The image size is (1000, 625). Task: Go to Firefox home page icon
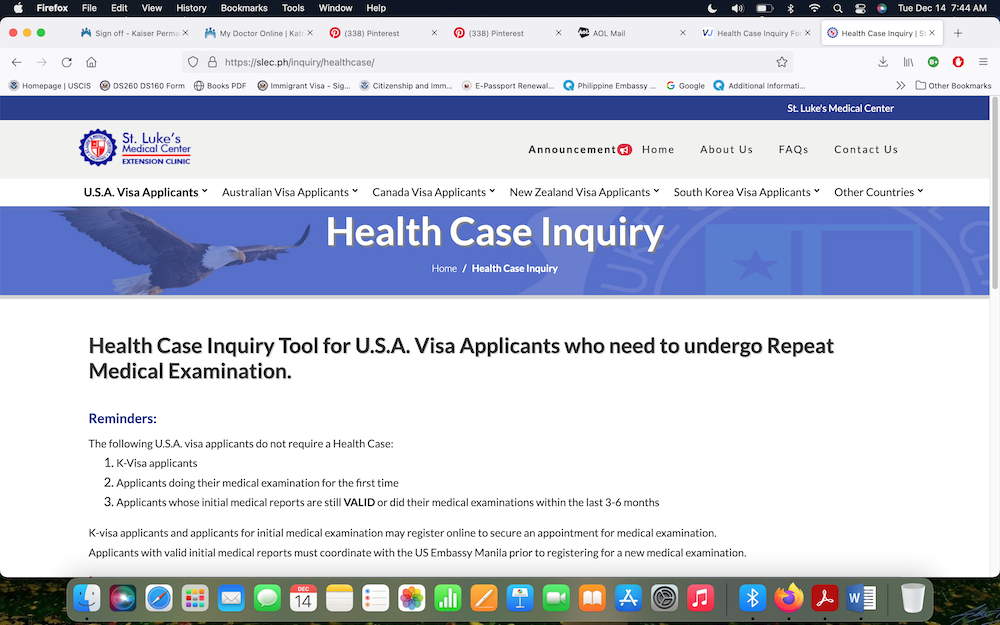tap(91, 62)
